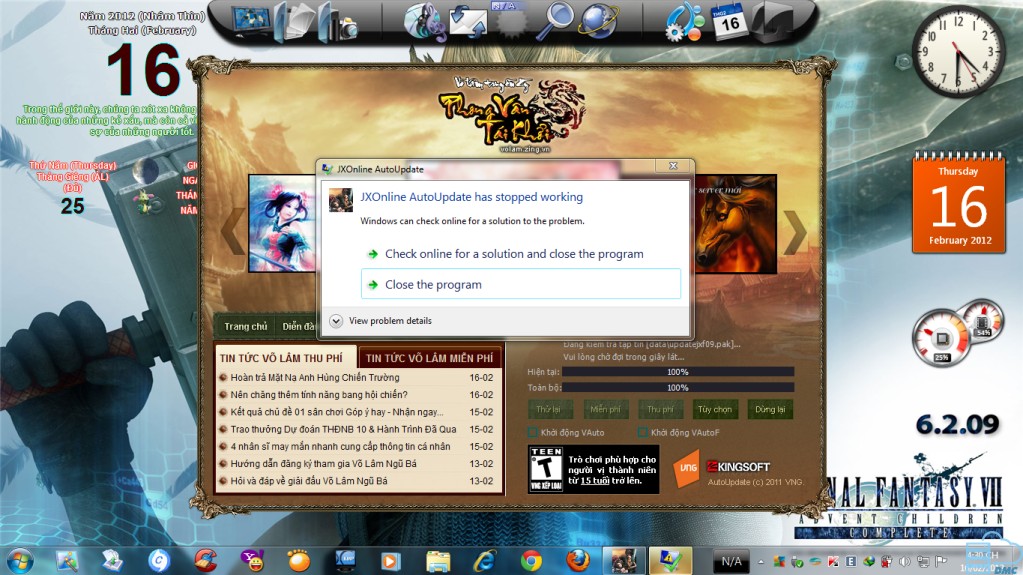
Task: Open the calendar dock icon showing 16
Action: click(726, 19)
